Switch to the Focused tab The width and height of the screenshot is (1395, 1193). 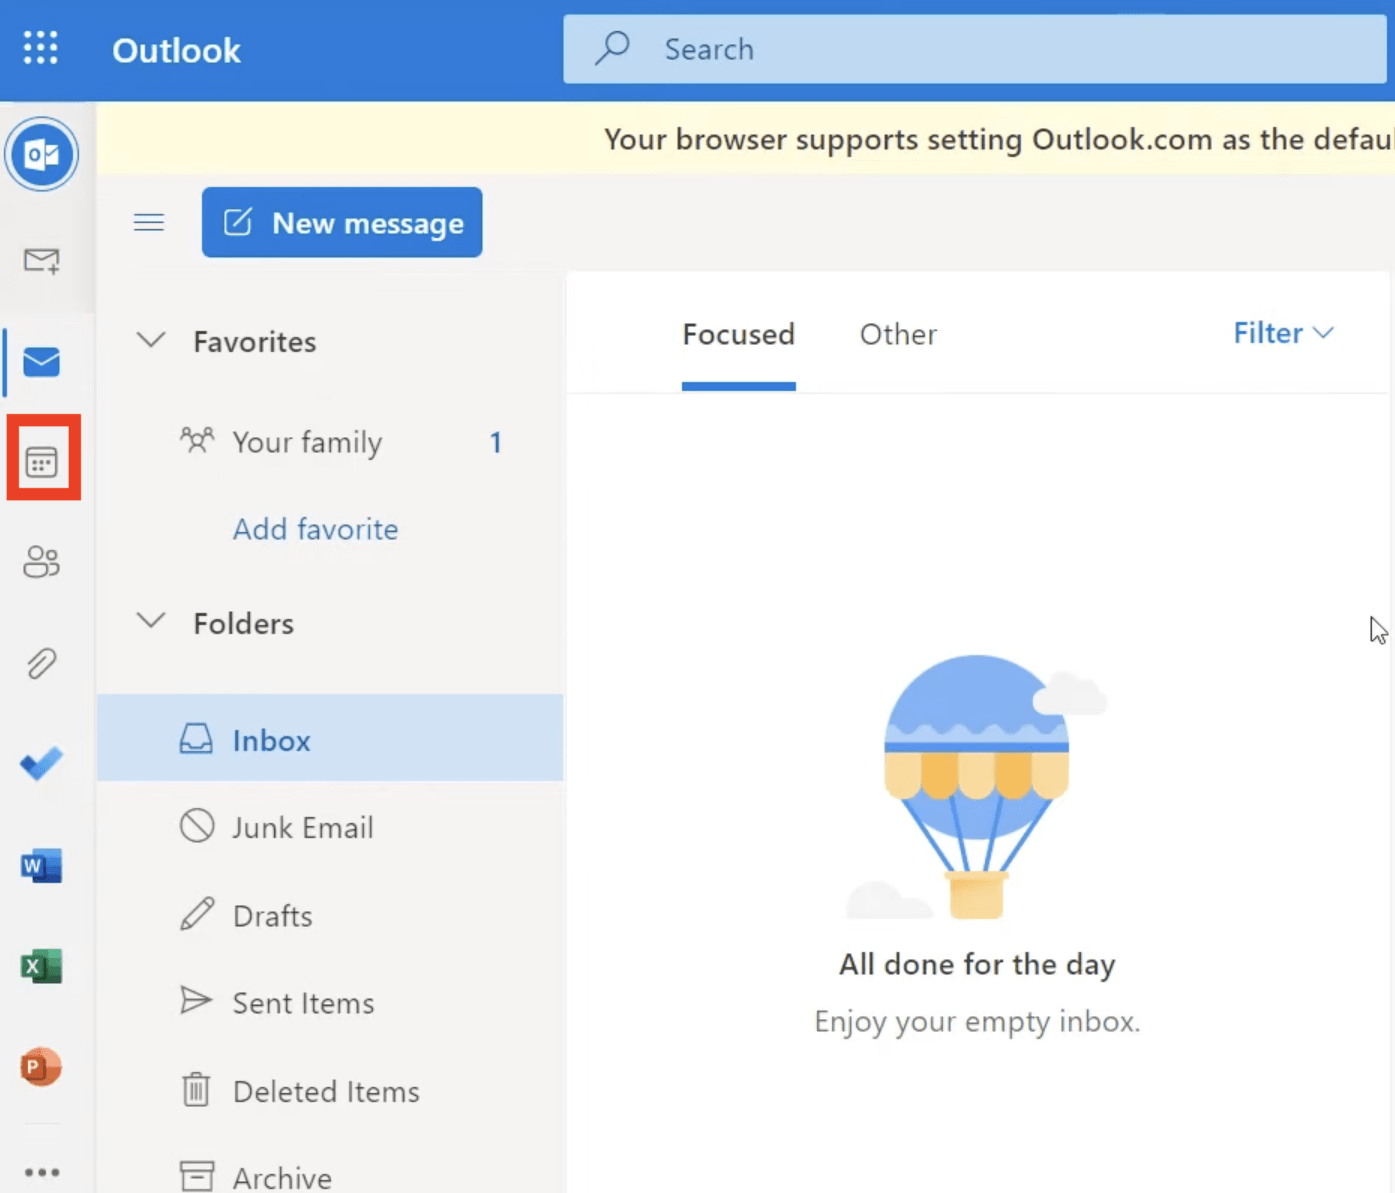click(x=739, y=334)
